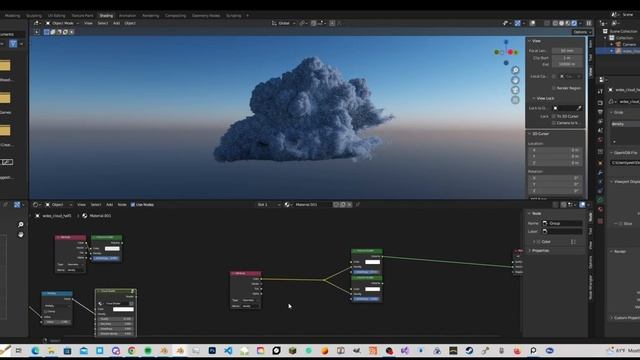Collapse the View panel in sidebar
Image resolution: width=640 pixels, height=360 pixels.
pos(530,41)
